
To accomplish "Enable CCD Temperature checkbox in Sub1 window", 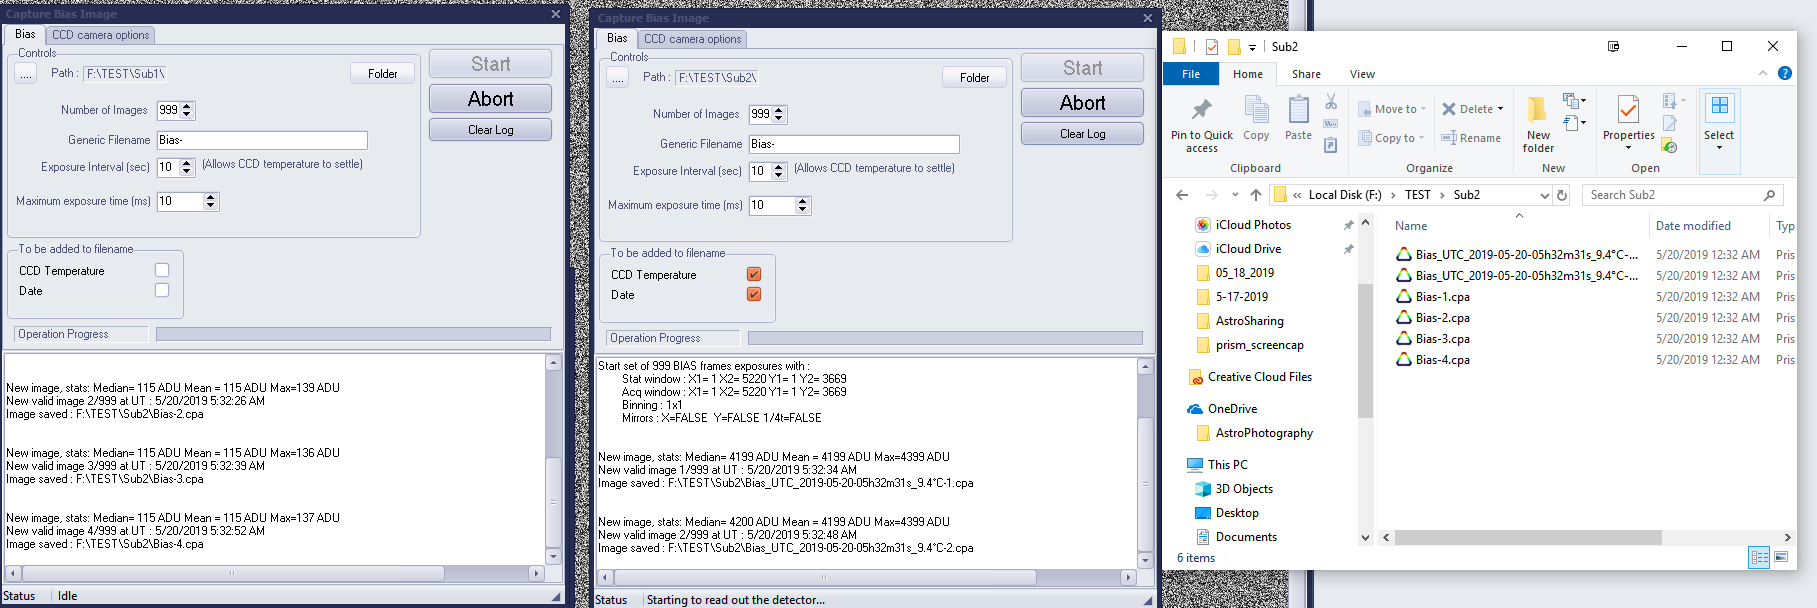I will [x=162, y=270].
